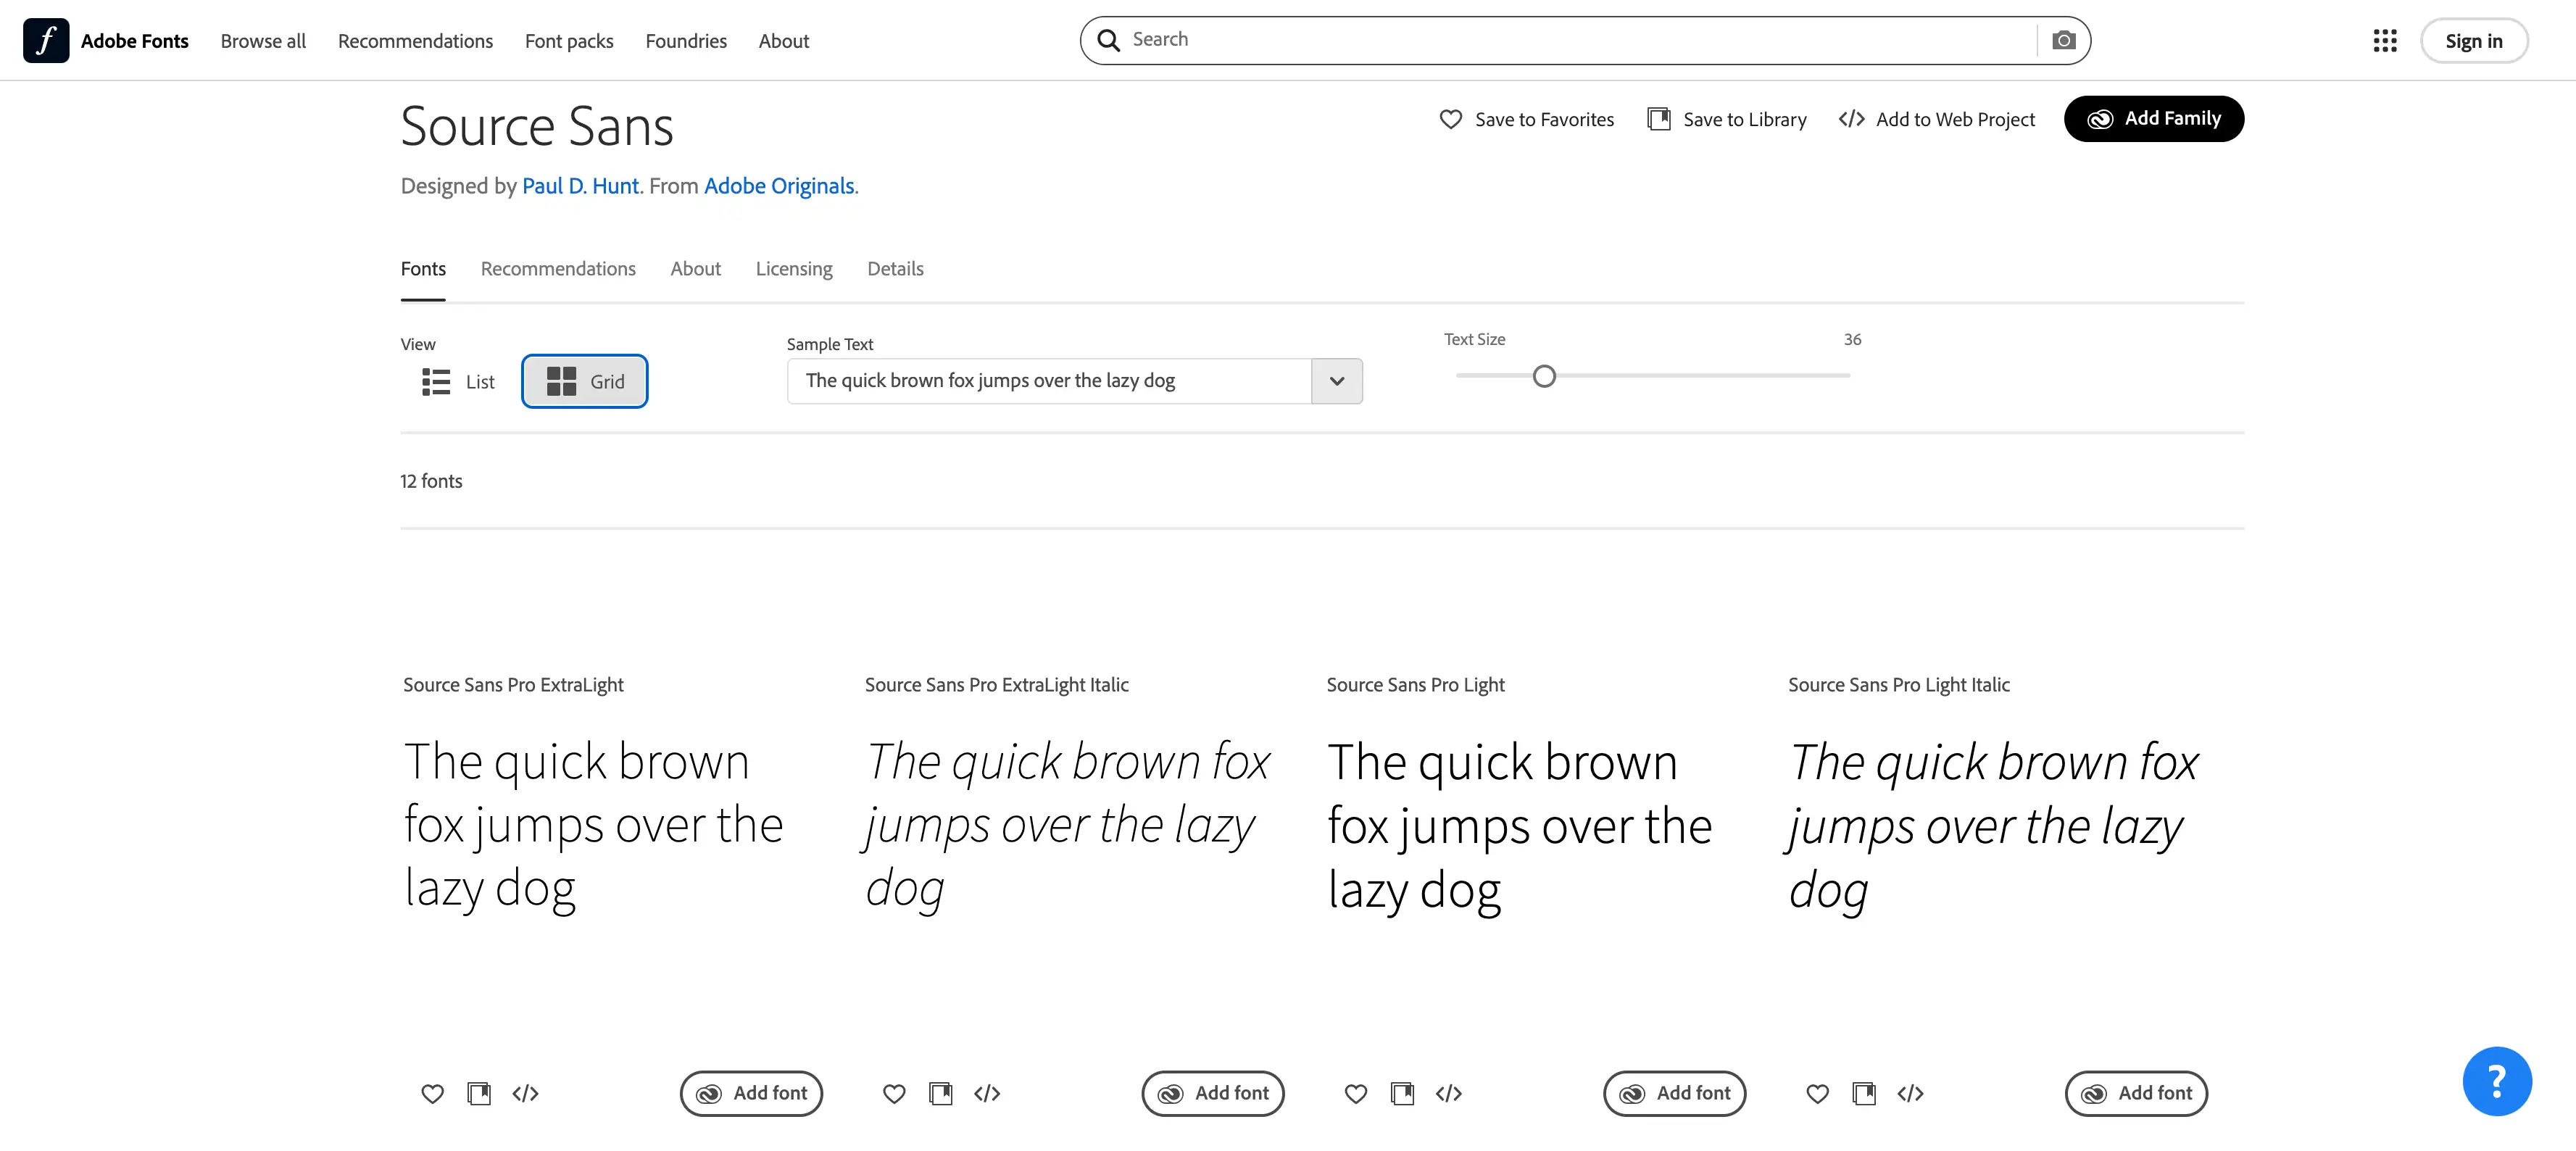Open Font packs in top navigation
The image size is (2576, 1151).
click(569, 41)
